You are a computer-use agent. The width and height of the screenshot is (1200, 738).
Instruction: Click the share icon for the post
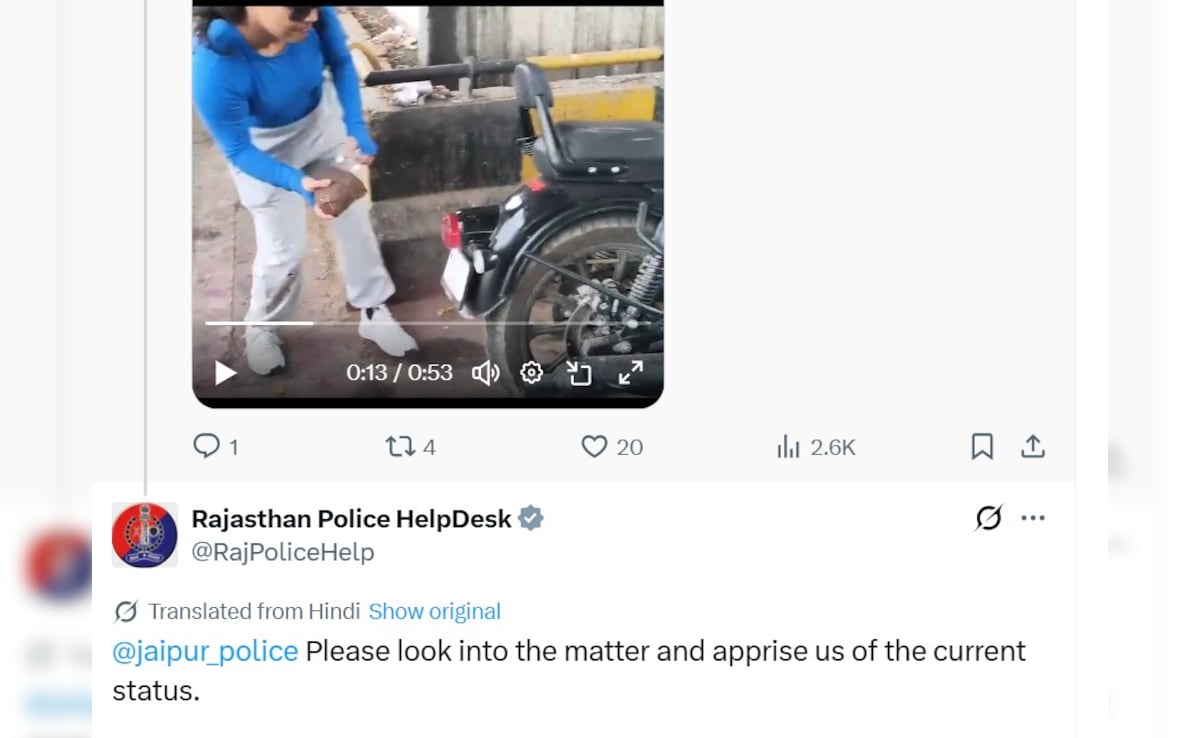pos(1033,446)
